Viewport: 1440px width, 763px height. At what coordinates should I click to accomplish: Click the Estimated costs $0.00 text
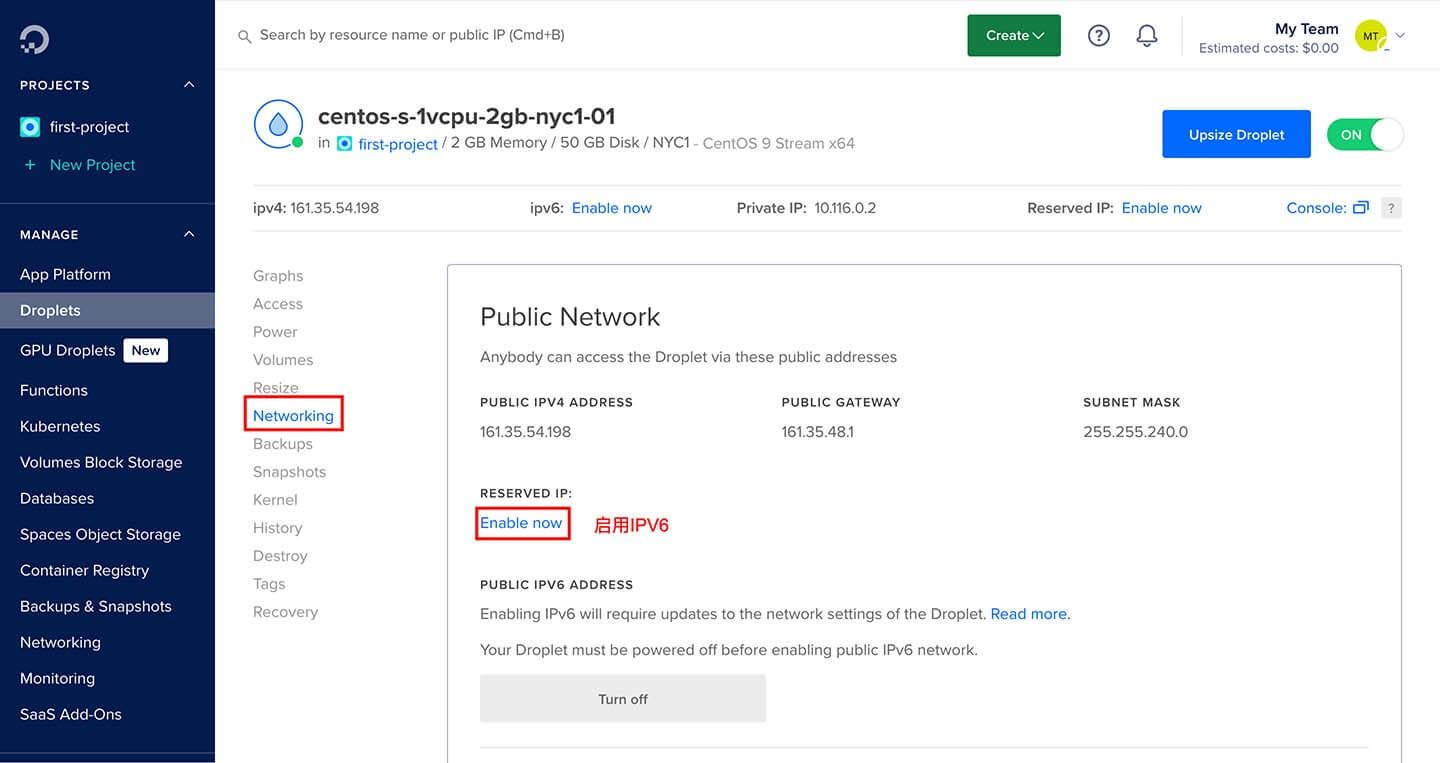pos(1269,48)
